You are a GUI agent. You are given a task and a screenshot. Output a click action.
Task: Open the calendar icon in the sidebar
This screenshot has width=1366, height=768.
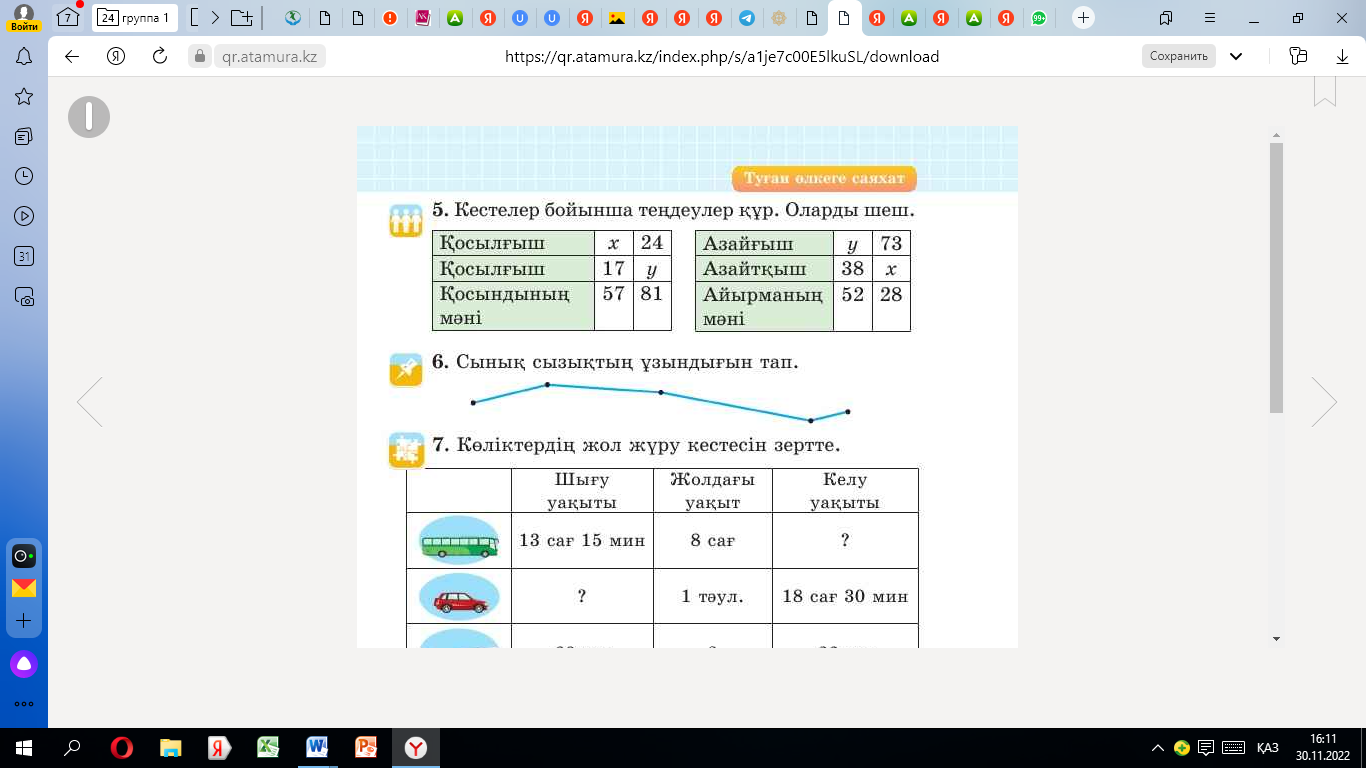24,256
